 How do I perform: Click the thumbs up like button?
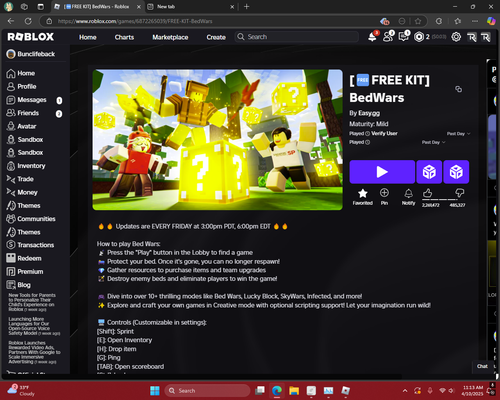tap(427, 193)
